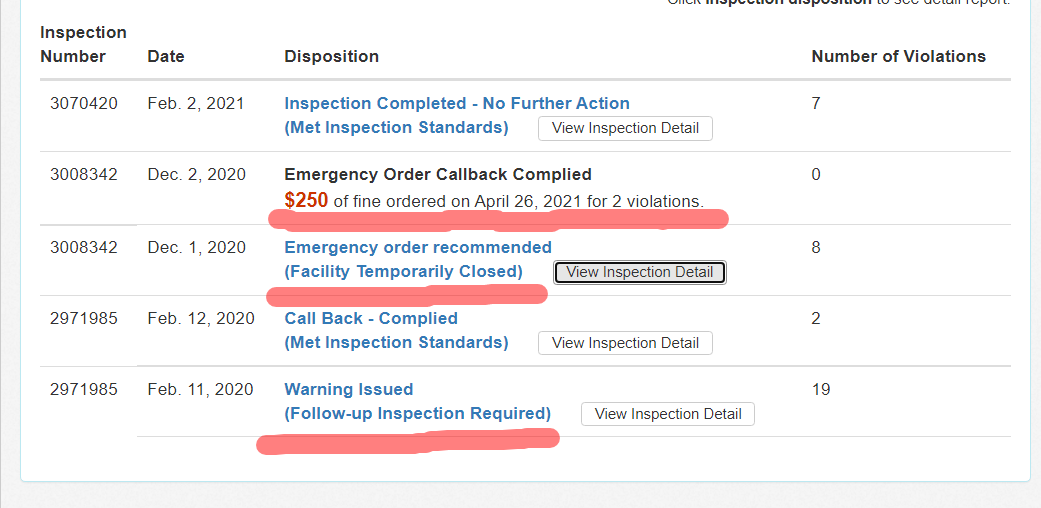
Task: Click the Disposition column header
Action: coord(331,56)
